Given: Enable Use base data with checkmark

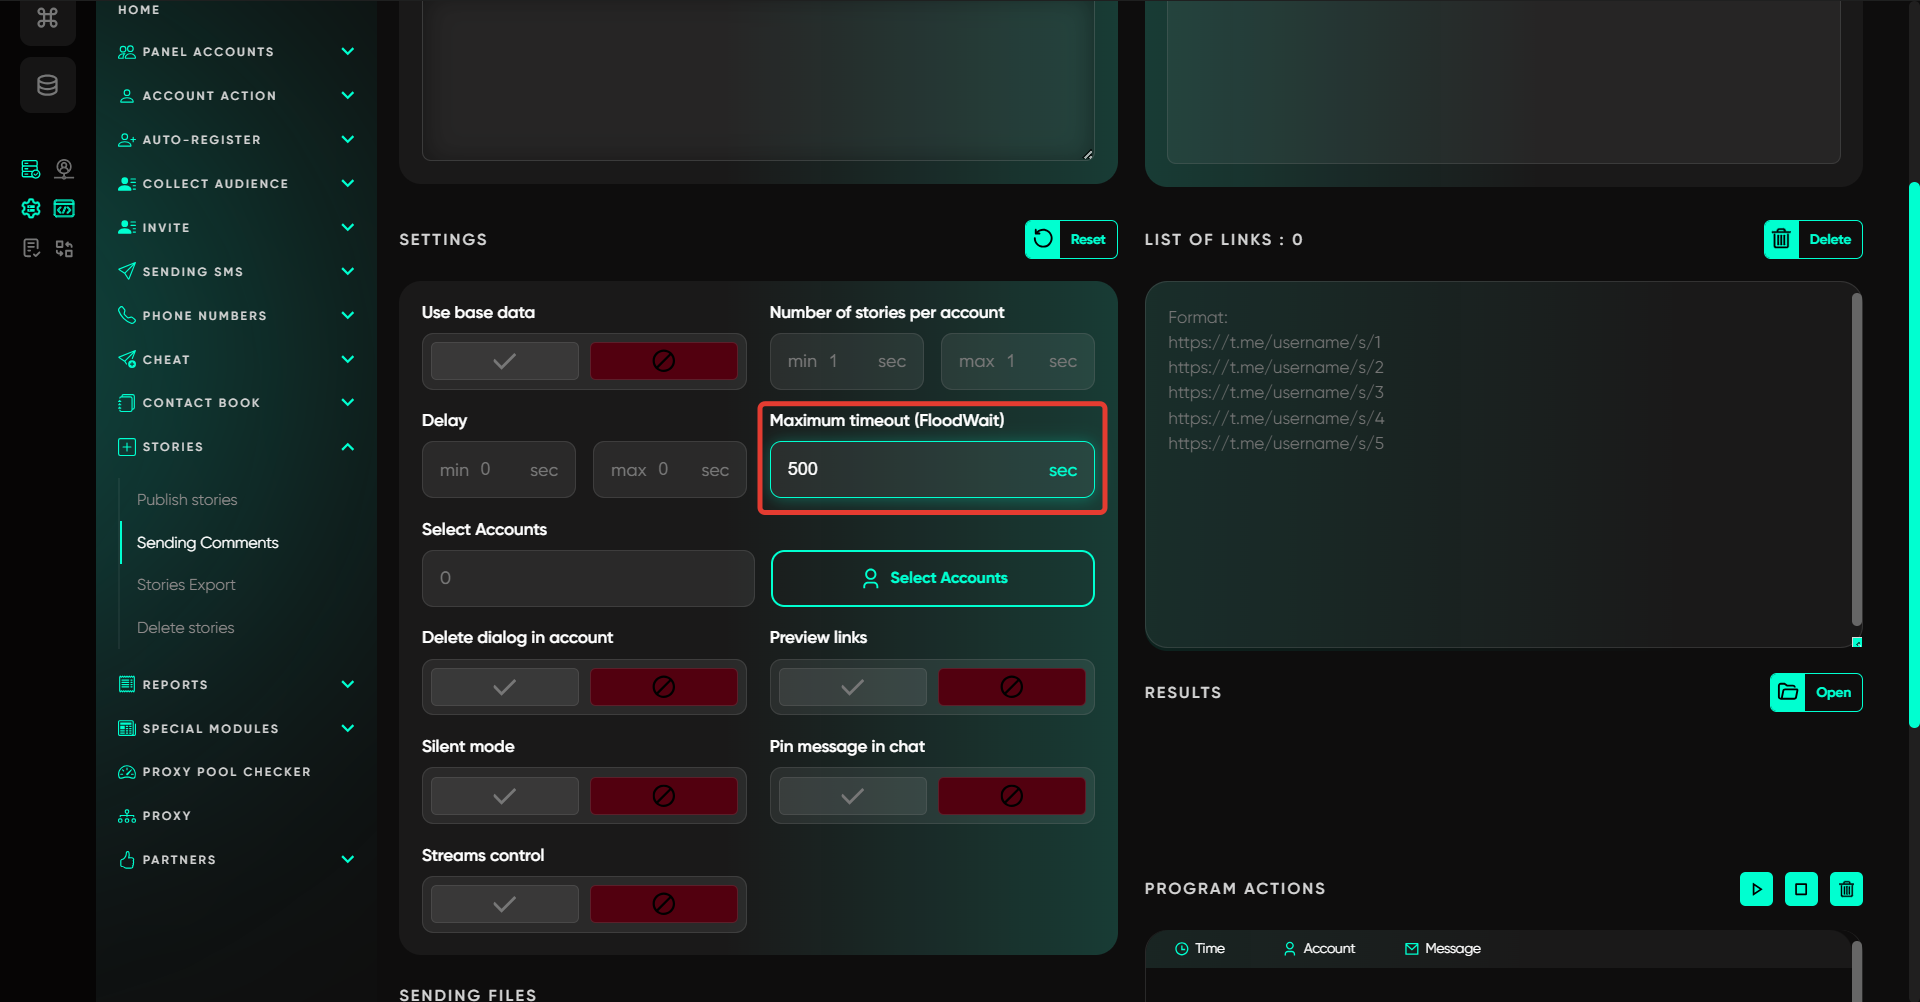Looking at the screenshot, I should pyautogui.click(x=505, y=361).
